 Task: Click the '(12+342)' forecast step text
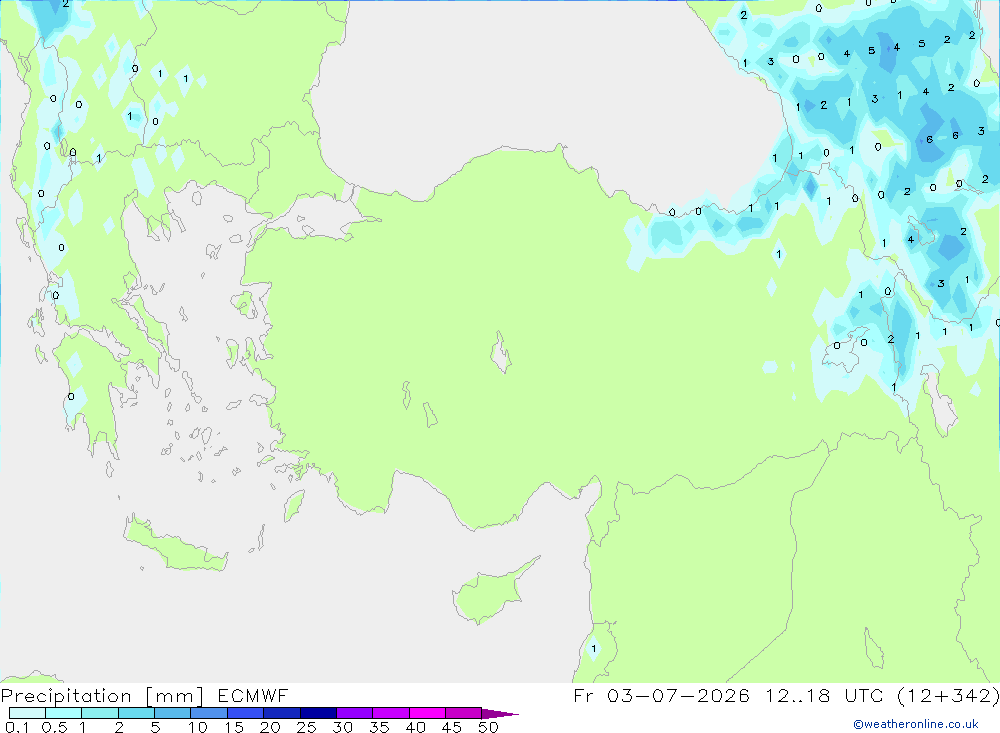tap(948, 695)
